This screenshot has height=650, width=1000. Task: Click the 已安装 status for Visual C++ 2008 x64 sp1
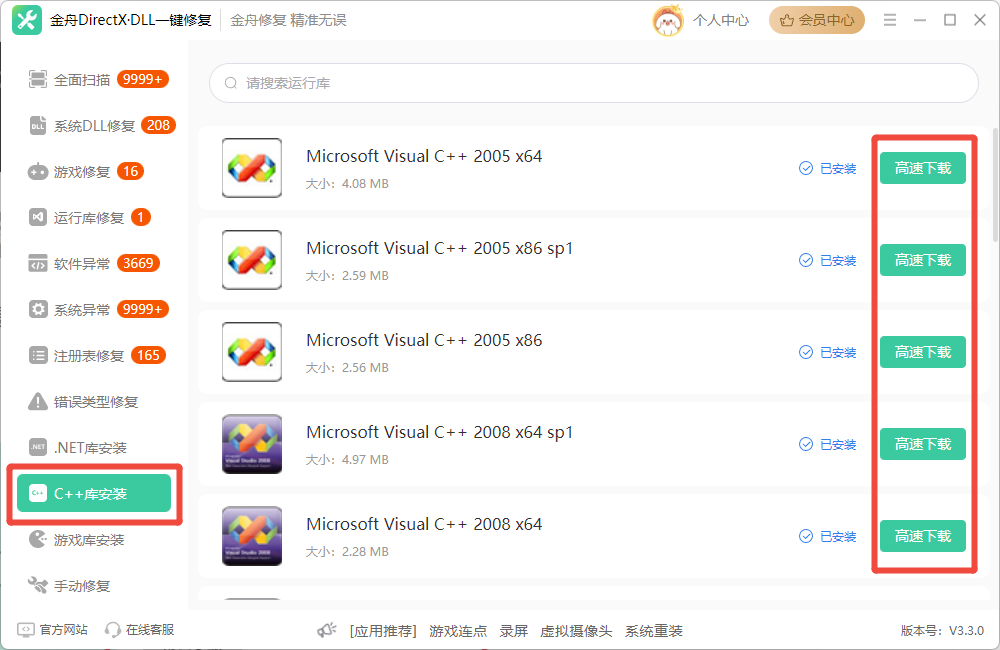tap(828, 445)
